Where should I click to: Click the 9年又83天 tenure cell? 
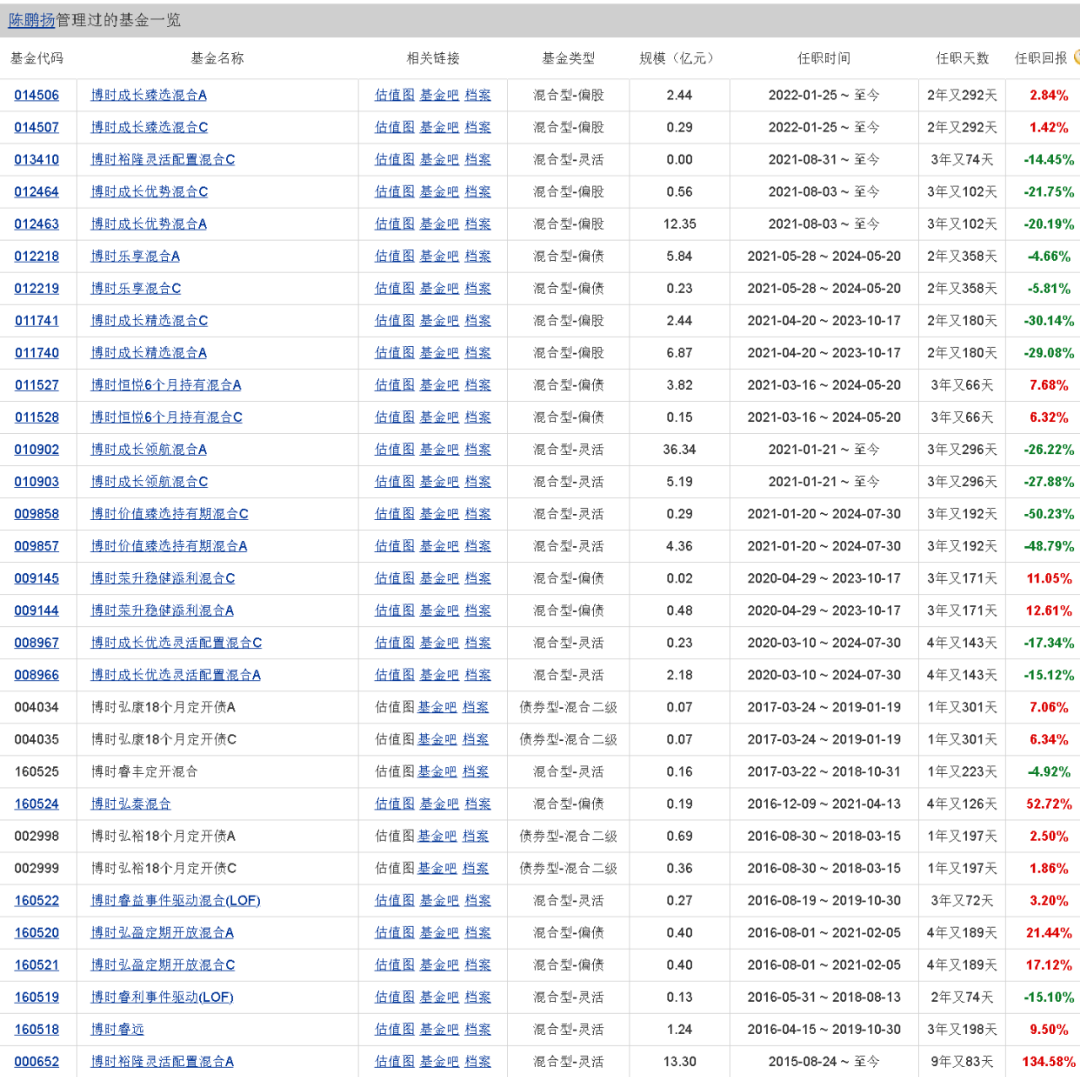click(x=962, y=1062)
